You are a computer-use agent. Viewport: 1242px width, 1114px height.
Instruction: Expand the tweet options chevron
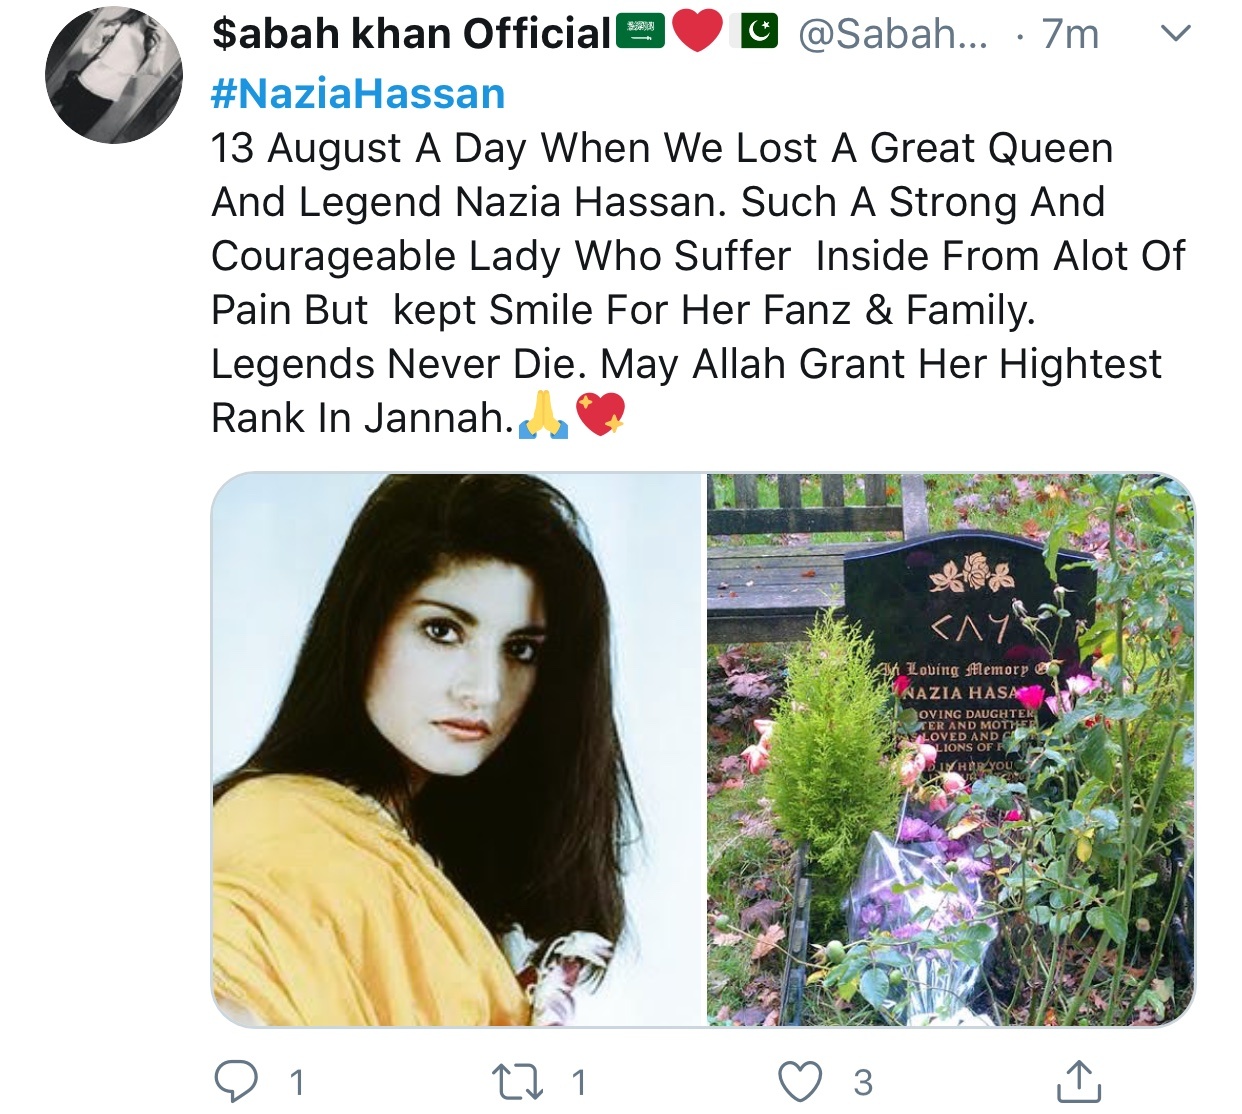[1176, 33]
